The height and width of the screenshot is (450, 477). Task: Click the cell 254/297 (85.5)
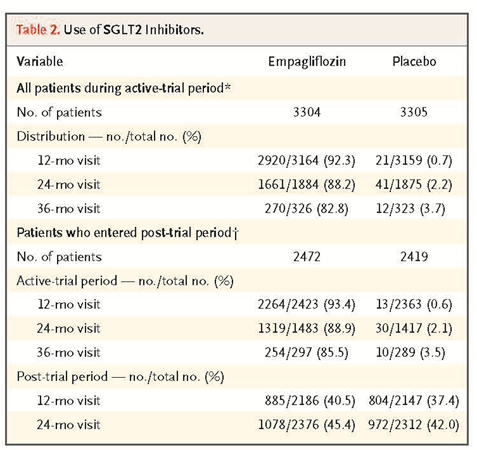[x=306, y=353]
